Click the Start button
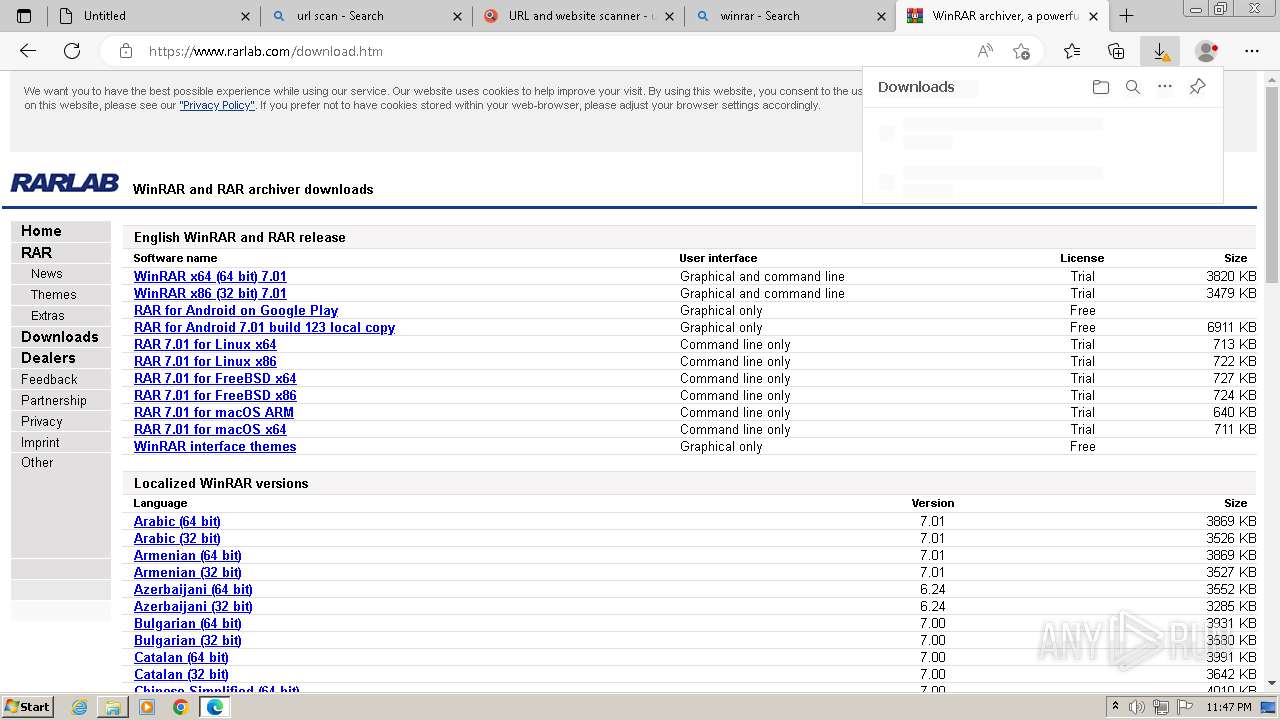 [27, 707]
